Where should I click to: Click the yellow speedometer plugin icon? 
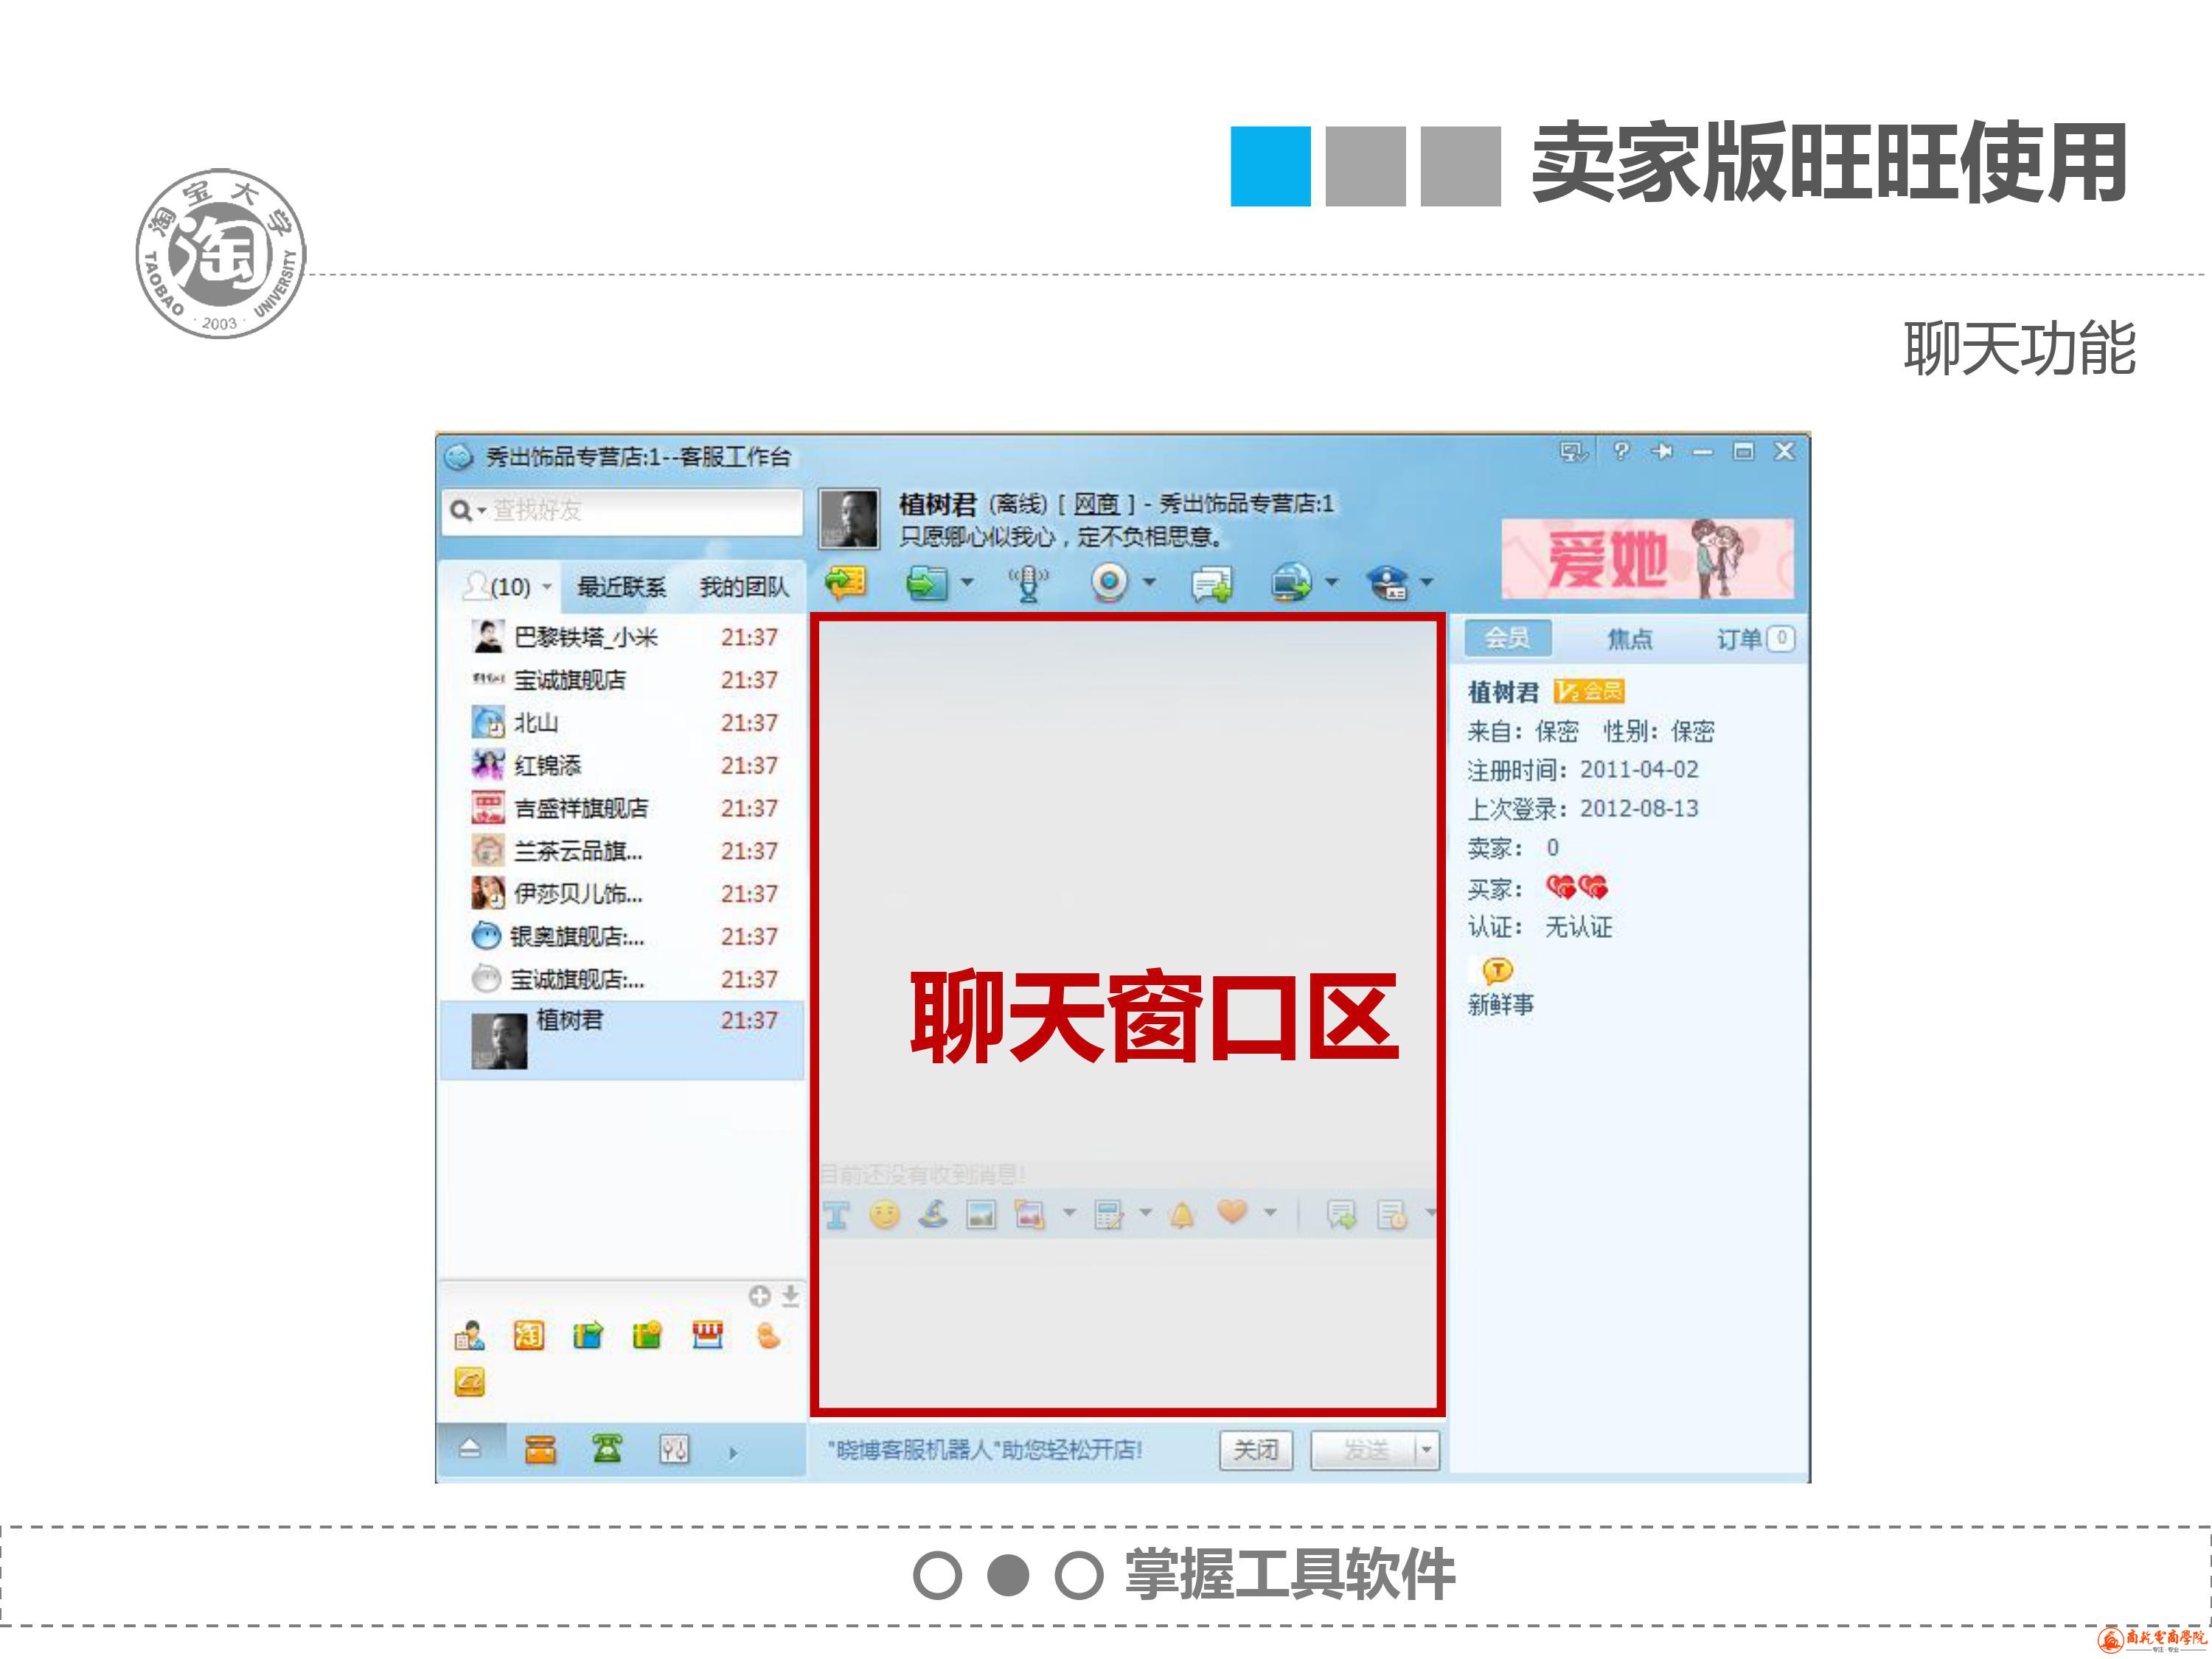coord(469,1382)
